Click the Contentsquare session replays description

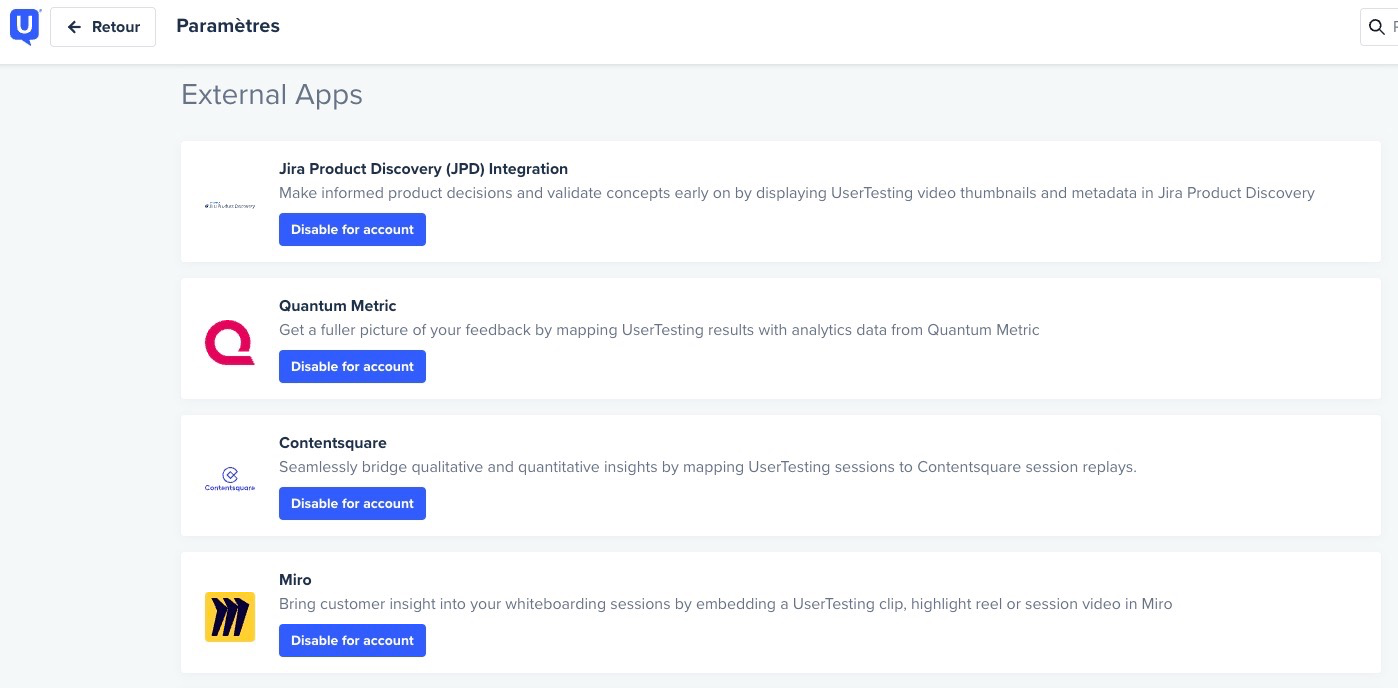click(x=708, y=467)
